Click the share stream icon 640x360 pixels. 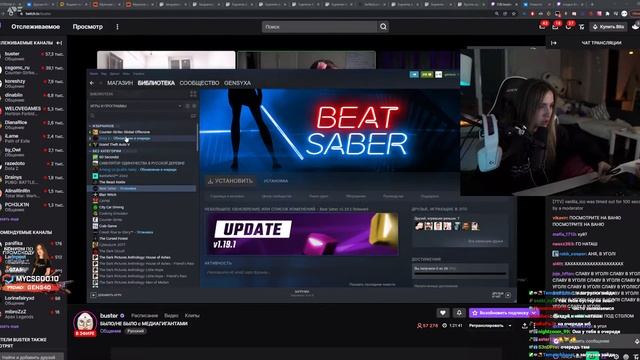(x=524, y=326)
